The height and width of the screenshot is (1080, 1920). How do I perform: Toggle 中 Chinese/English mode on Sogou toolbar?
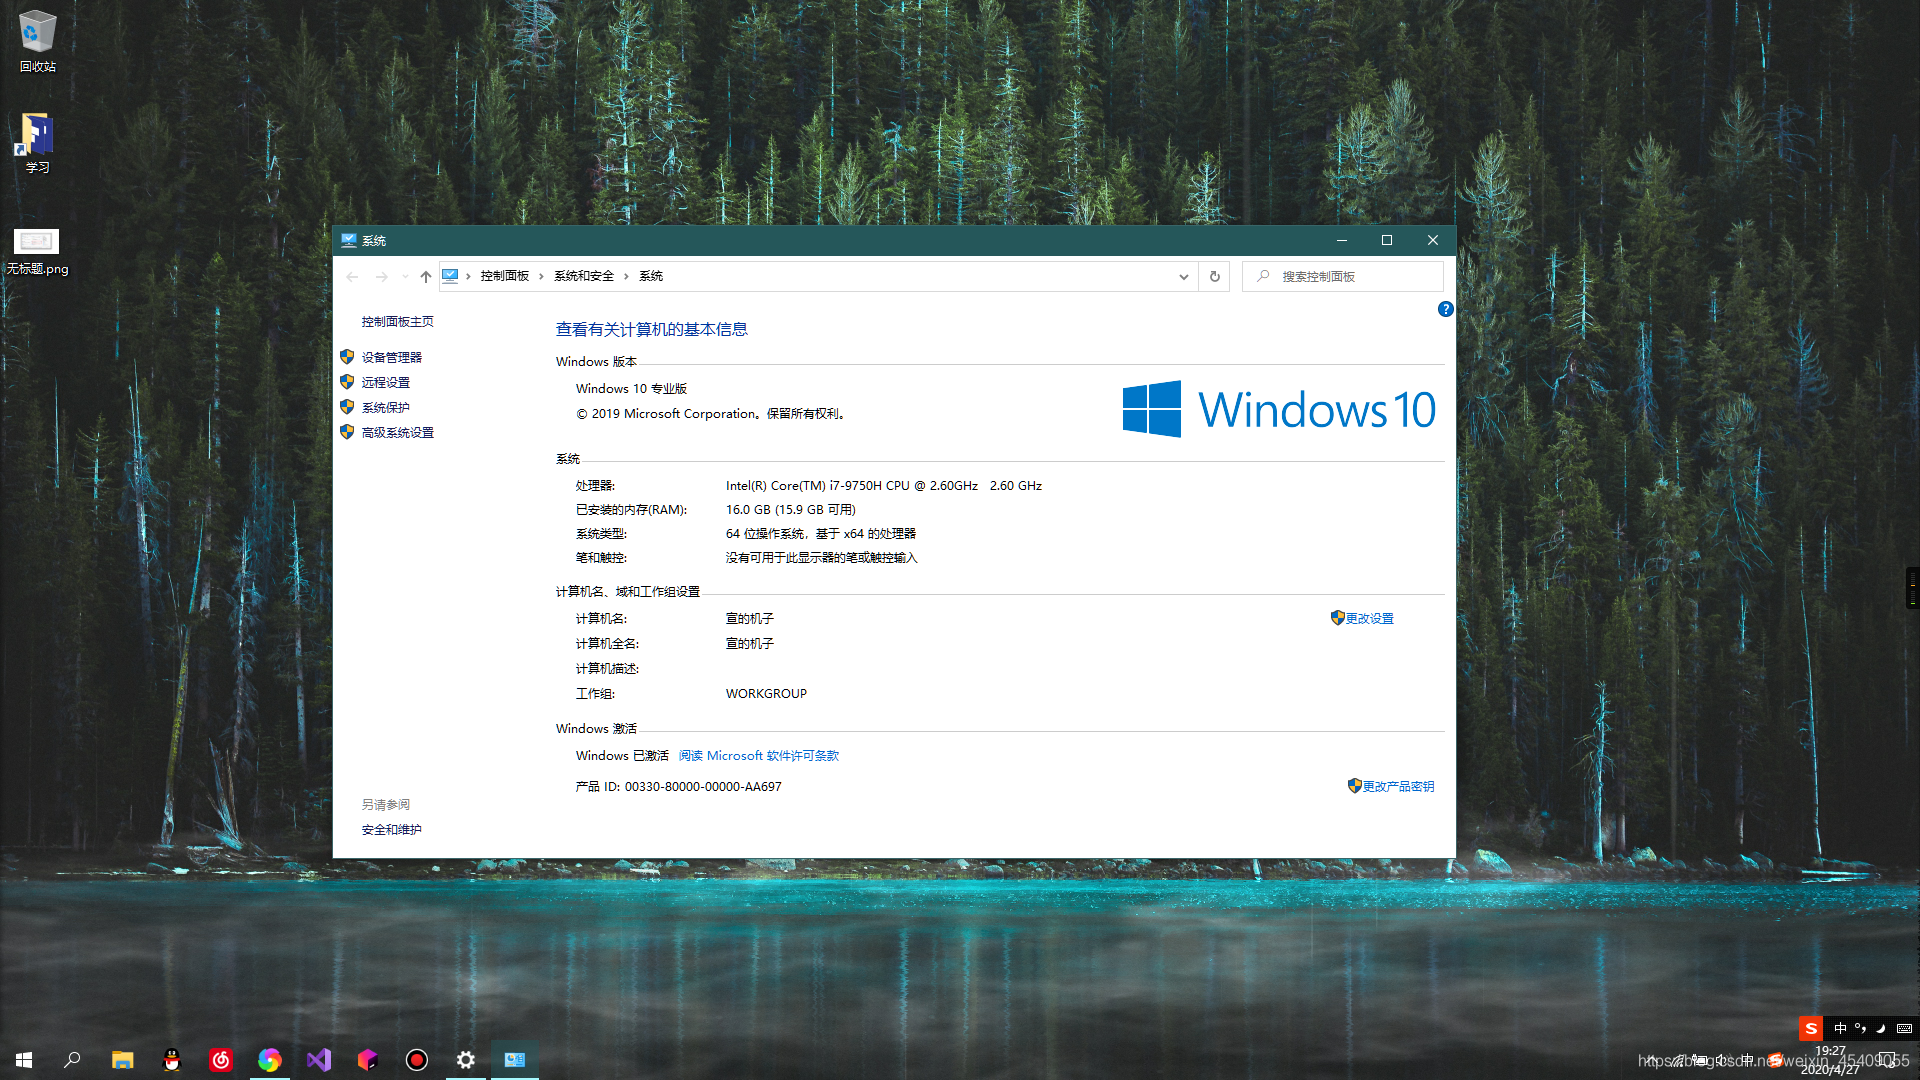[x=1840, y=1028]
